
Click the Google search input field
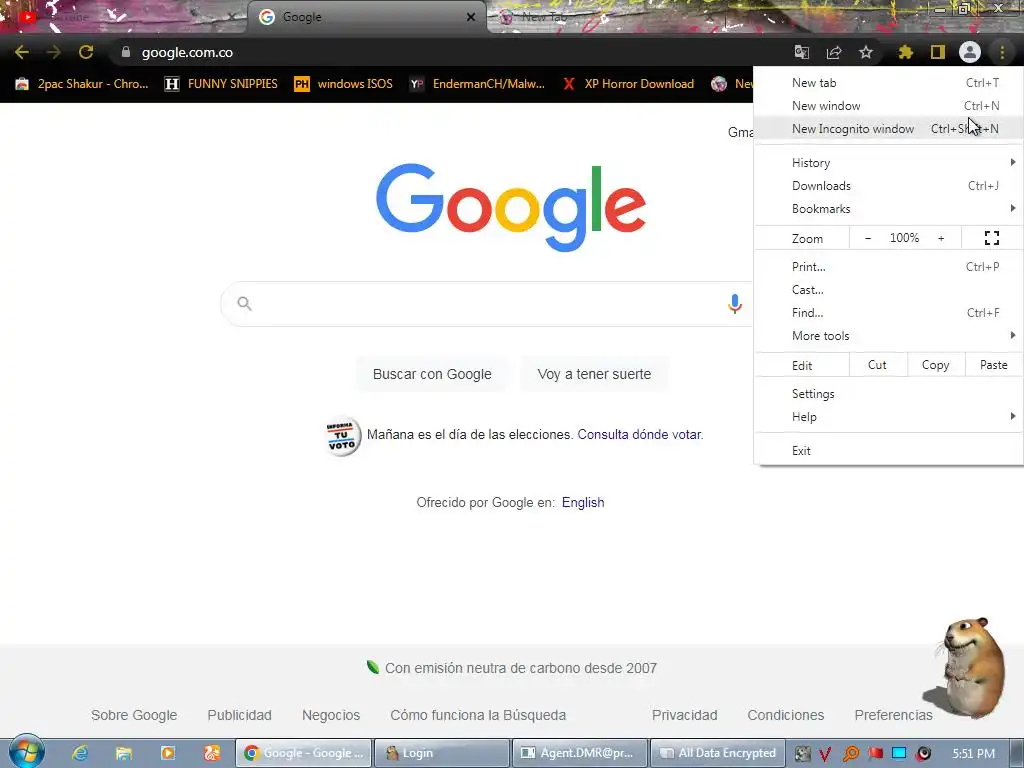pyautogui.click(x=487, y=304)
